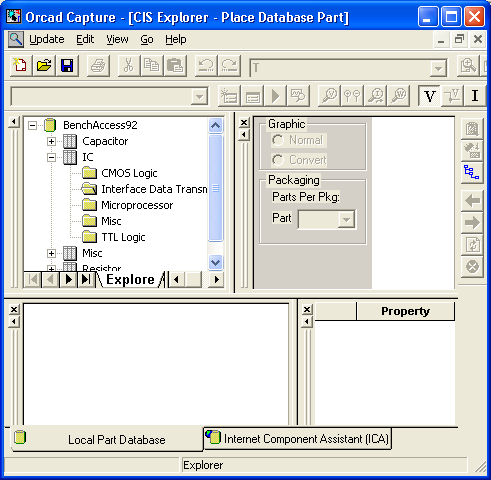Screen dimensions: 491x480
Task: Click the New document toolbar icon
Action: [x=21, y=65]
